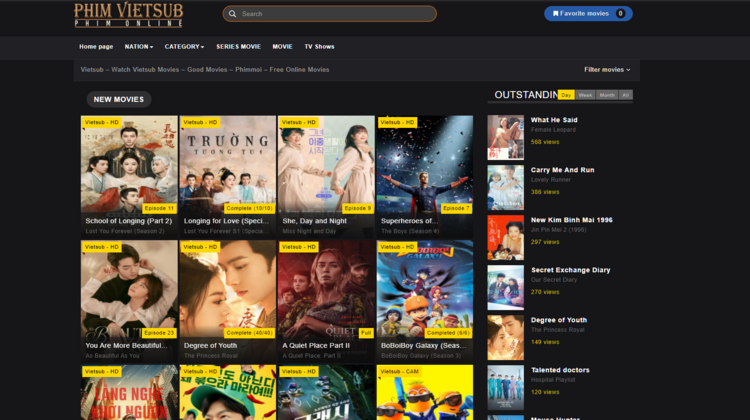Switch outstanding list to Day
Image resolution: width=750 pixels, height=420 pixels.
coord(566,95)
